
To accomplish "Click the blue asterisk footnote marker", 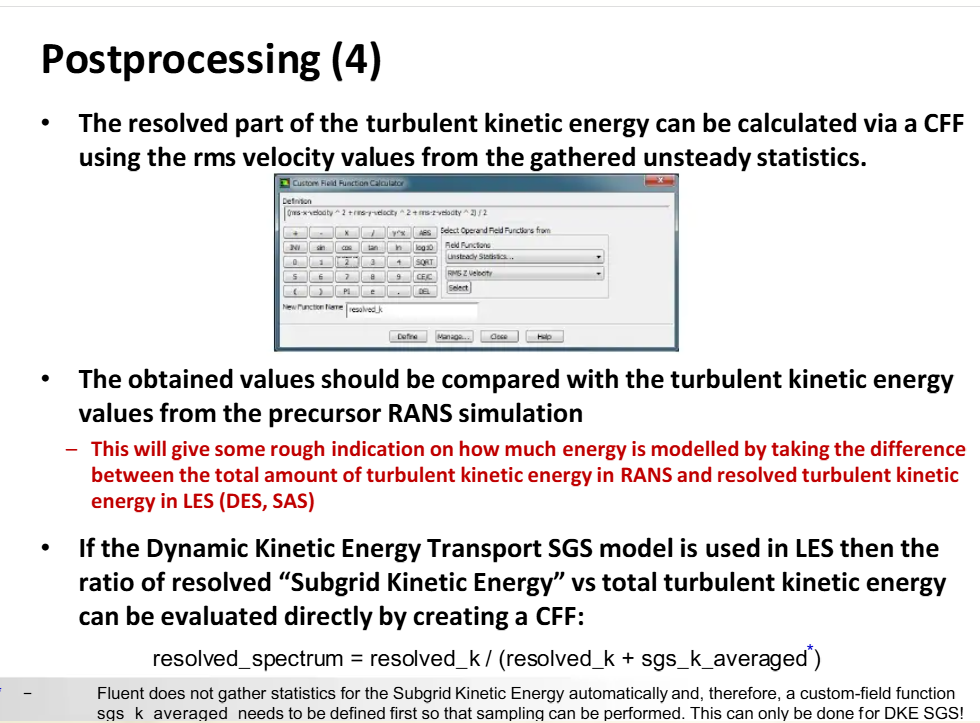I will point(810,647).
